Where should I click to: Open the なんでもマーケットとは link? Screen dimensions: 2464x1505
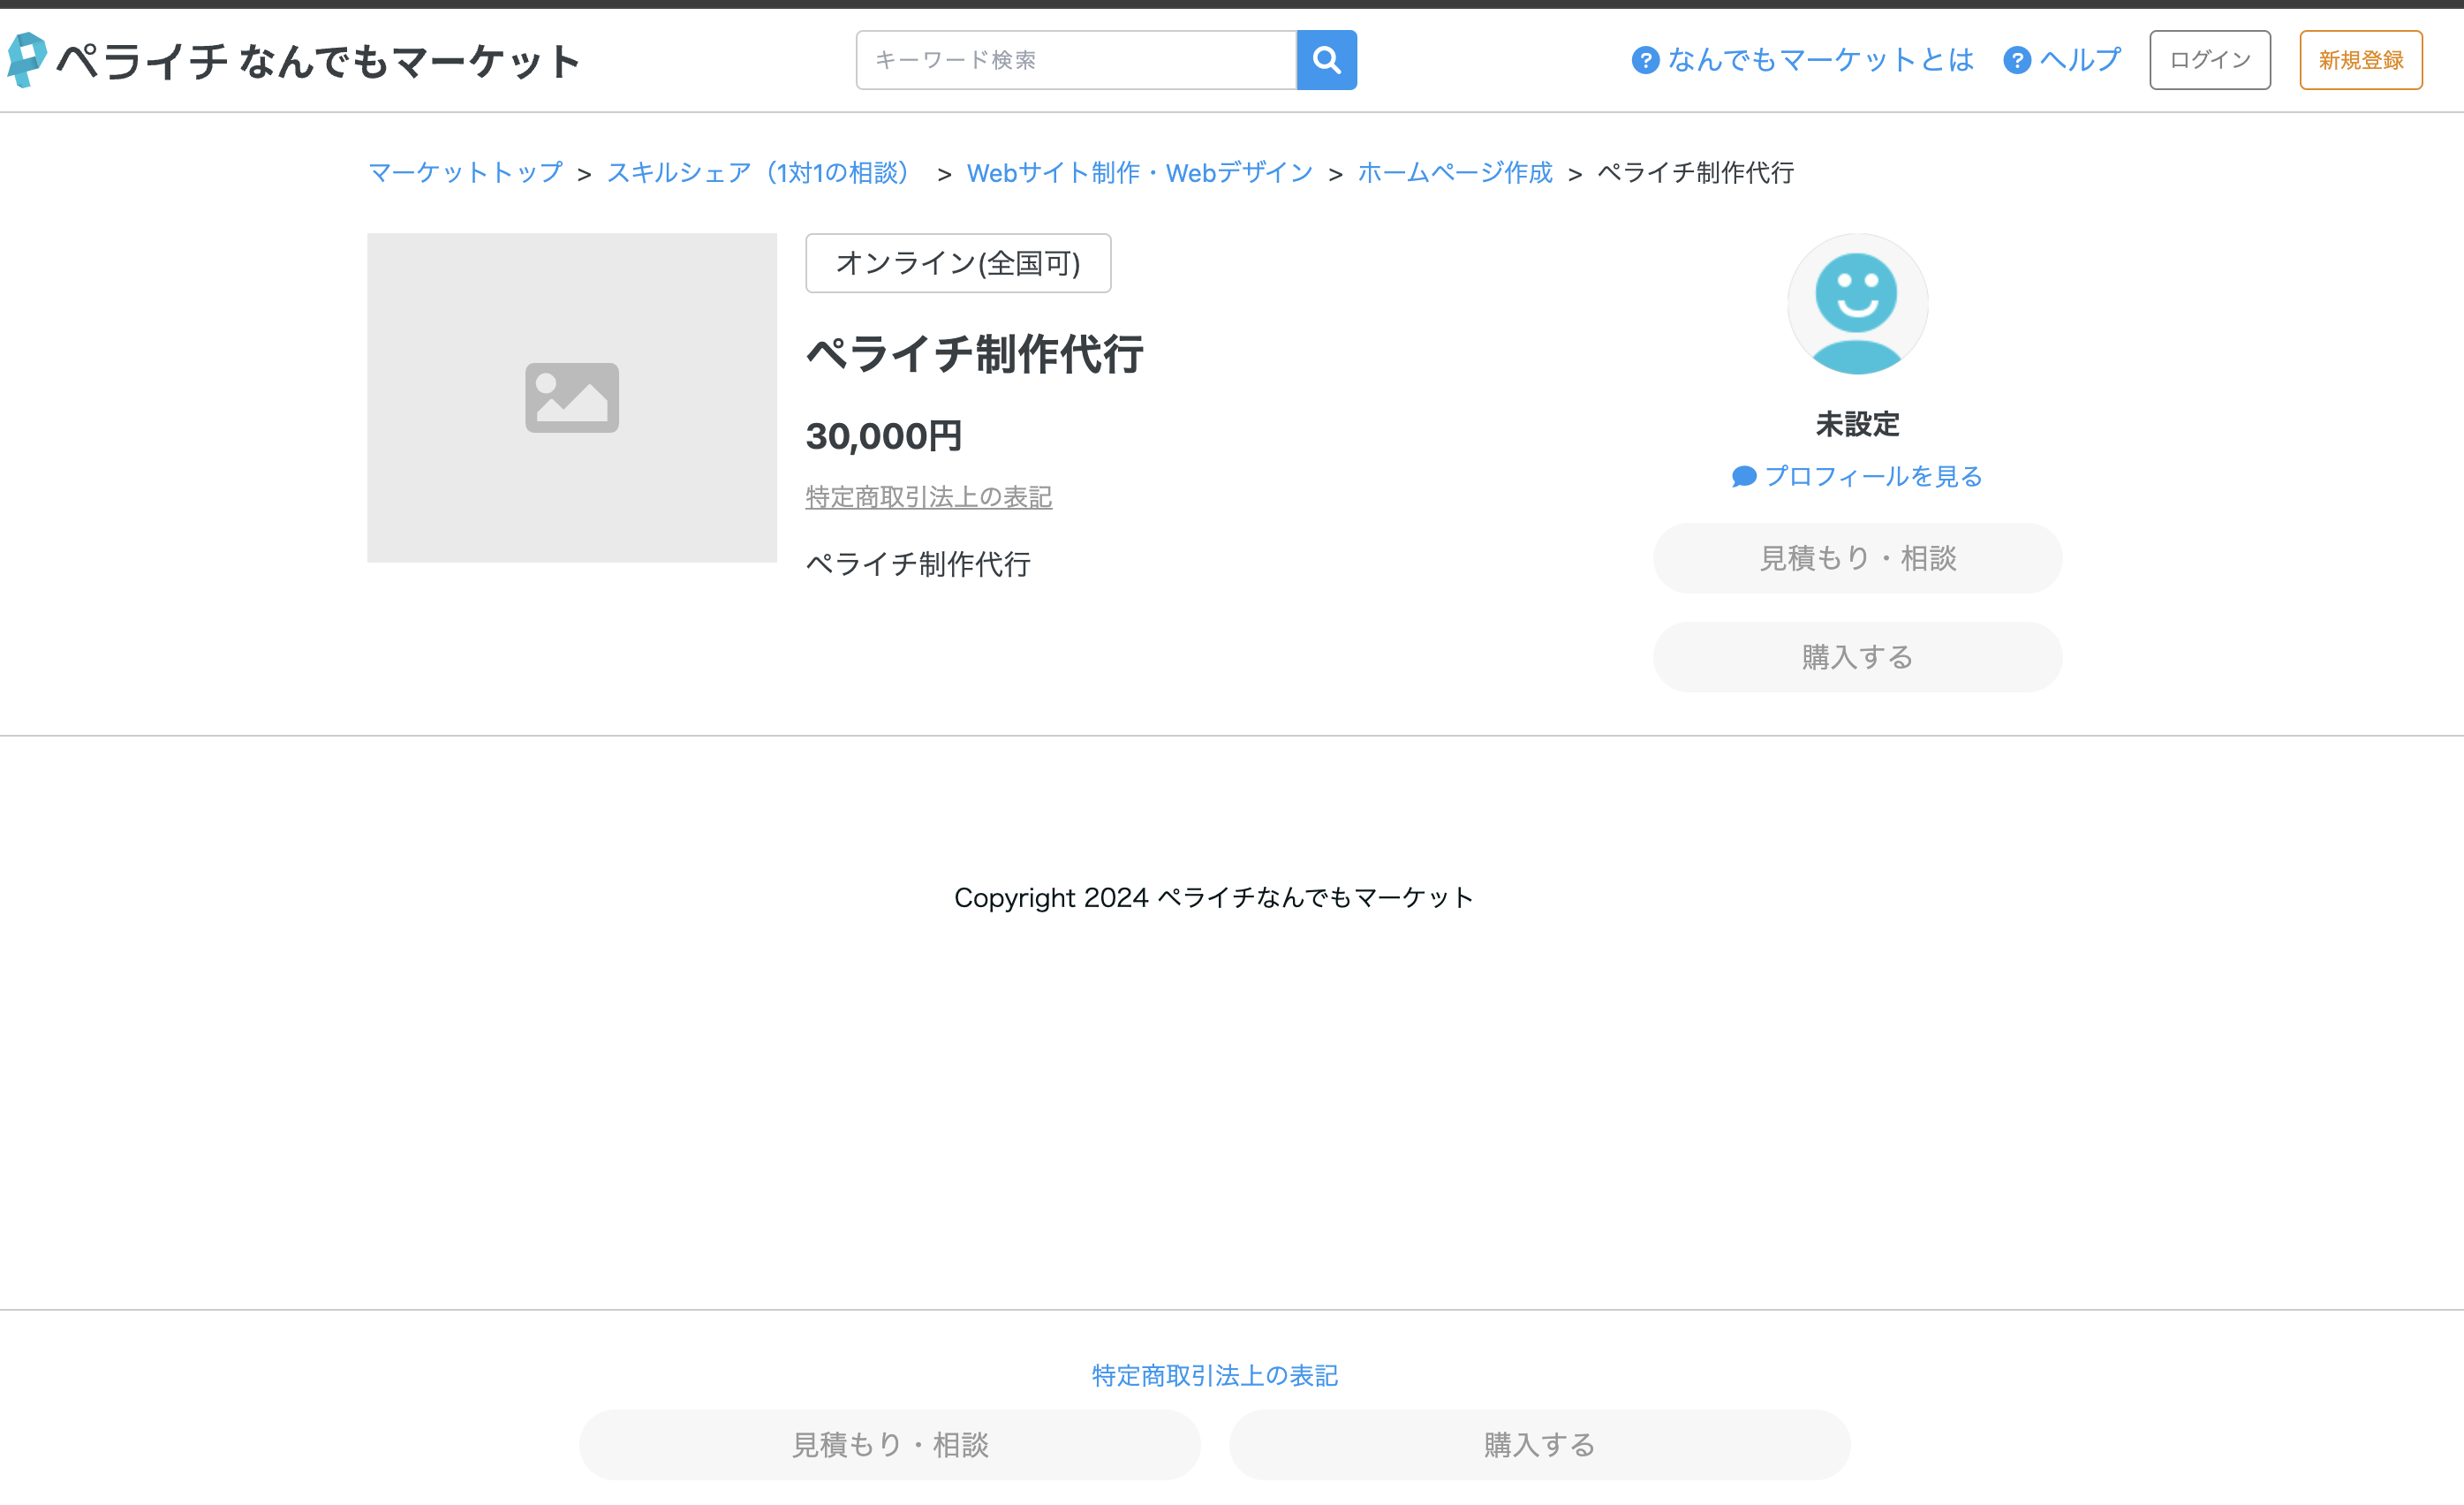pyautogui.click(x=1821, y=60)
